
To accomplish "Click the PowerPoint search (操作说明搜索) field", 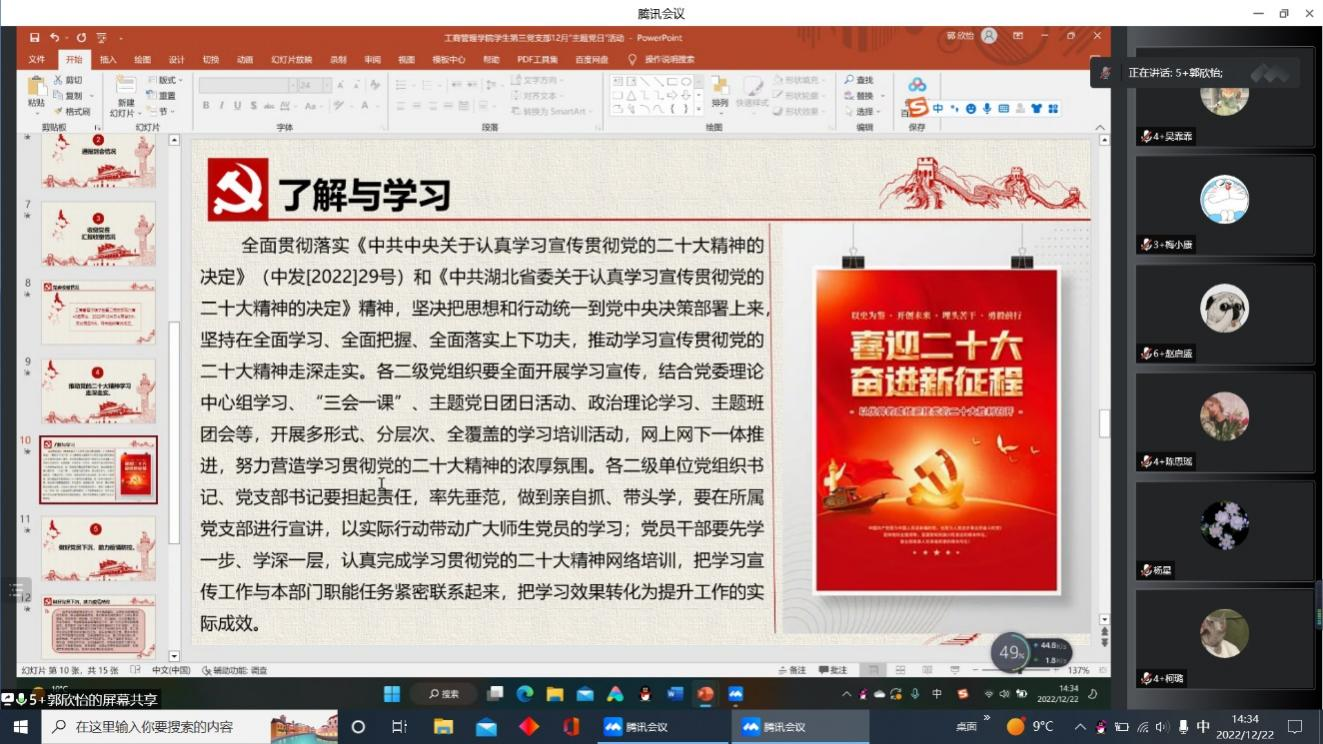I will (x=670, y=59).
